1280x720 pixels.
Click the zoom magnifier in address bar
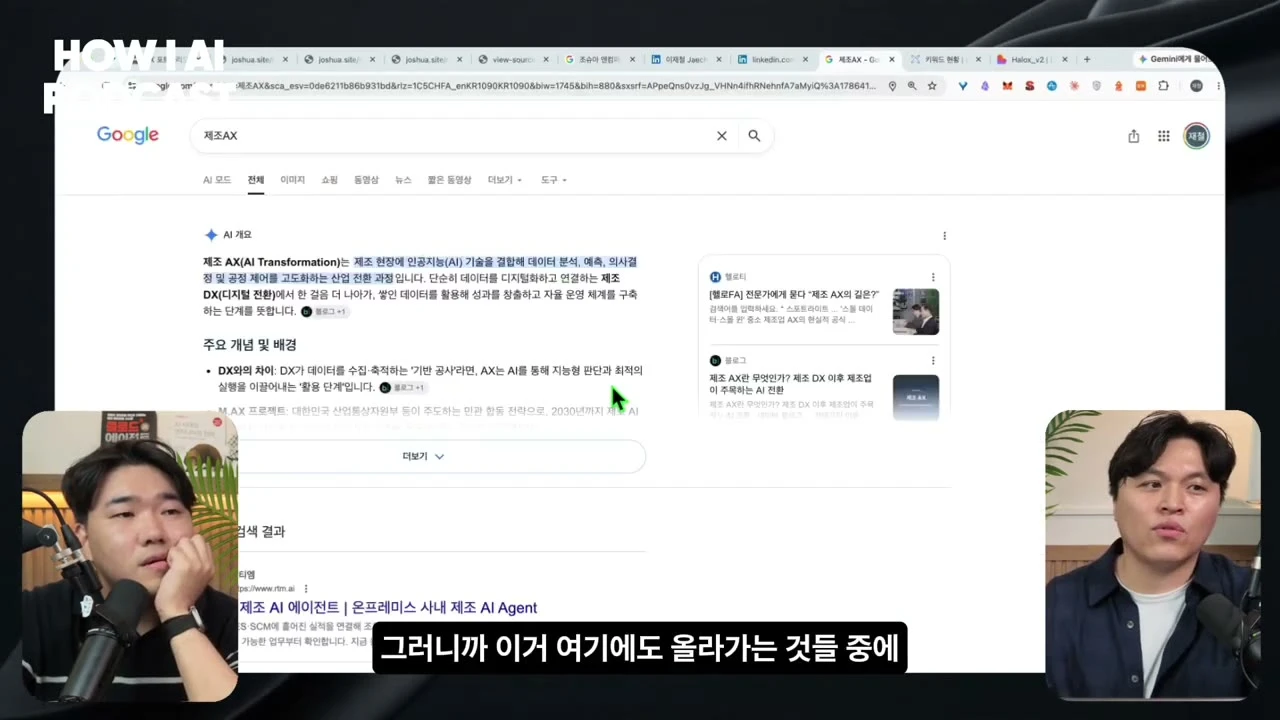tap(912, 86)
